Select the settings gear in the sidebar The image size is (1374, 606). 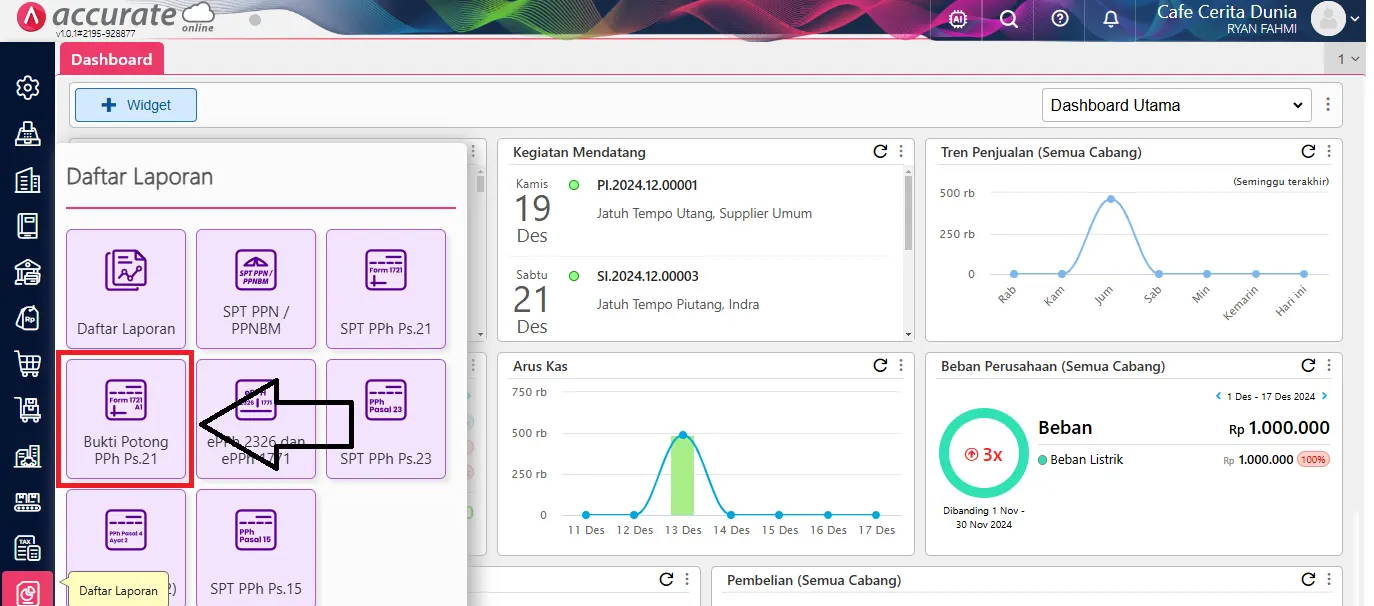tap(27, 88)
